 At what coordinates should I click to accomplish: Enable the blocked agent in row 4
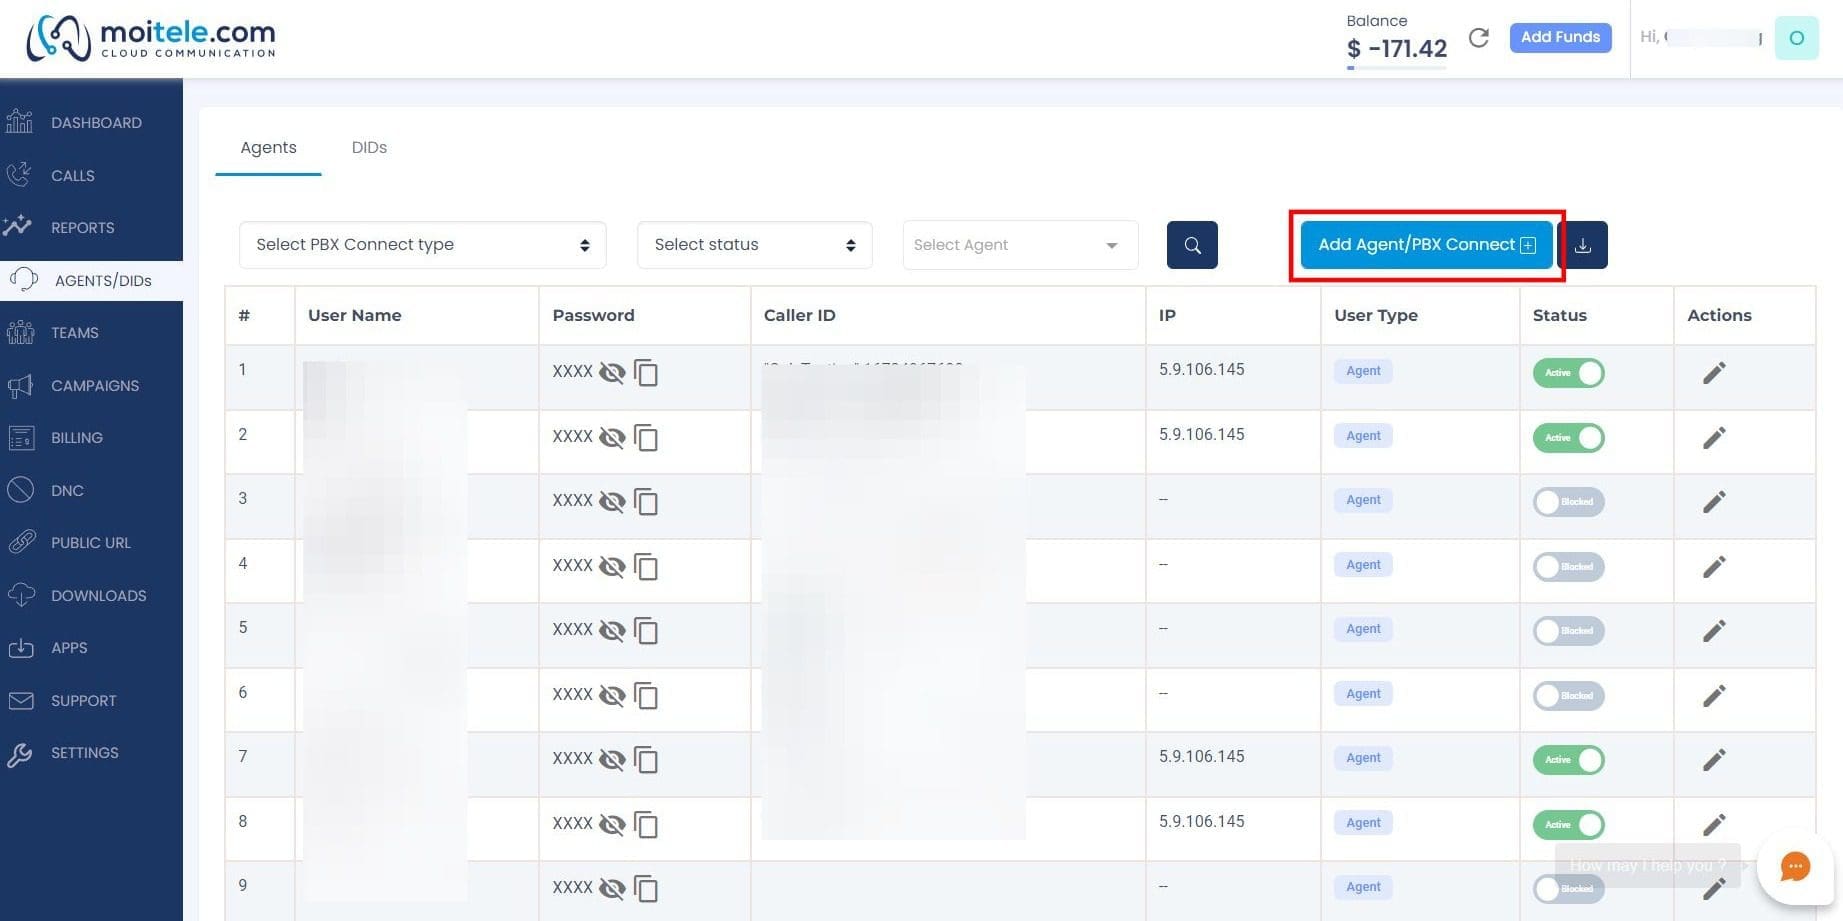[1568, 567]
